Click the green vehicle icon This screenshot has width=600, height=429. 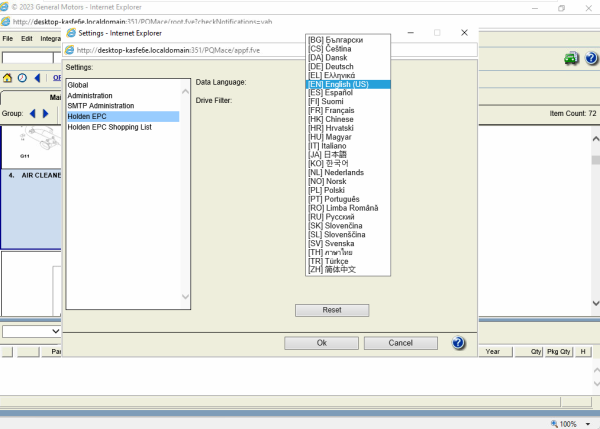(x=570, y=59)
